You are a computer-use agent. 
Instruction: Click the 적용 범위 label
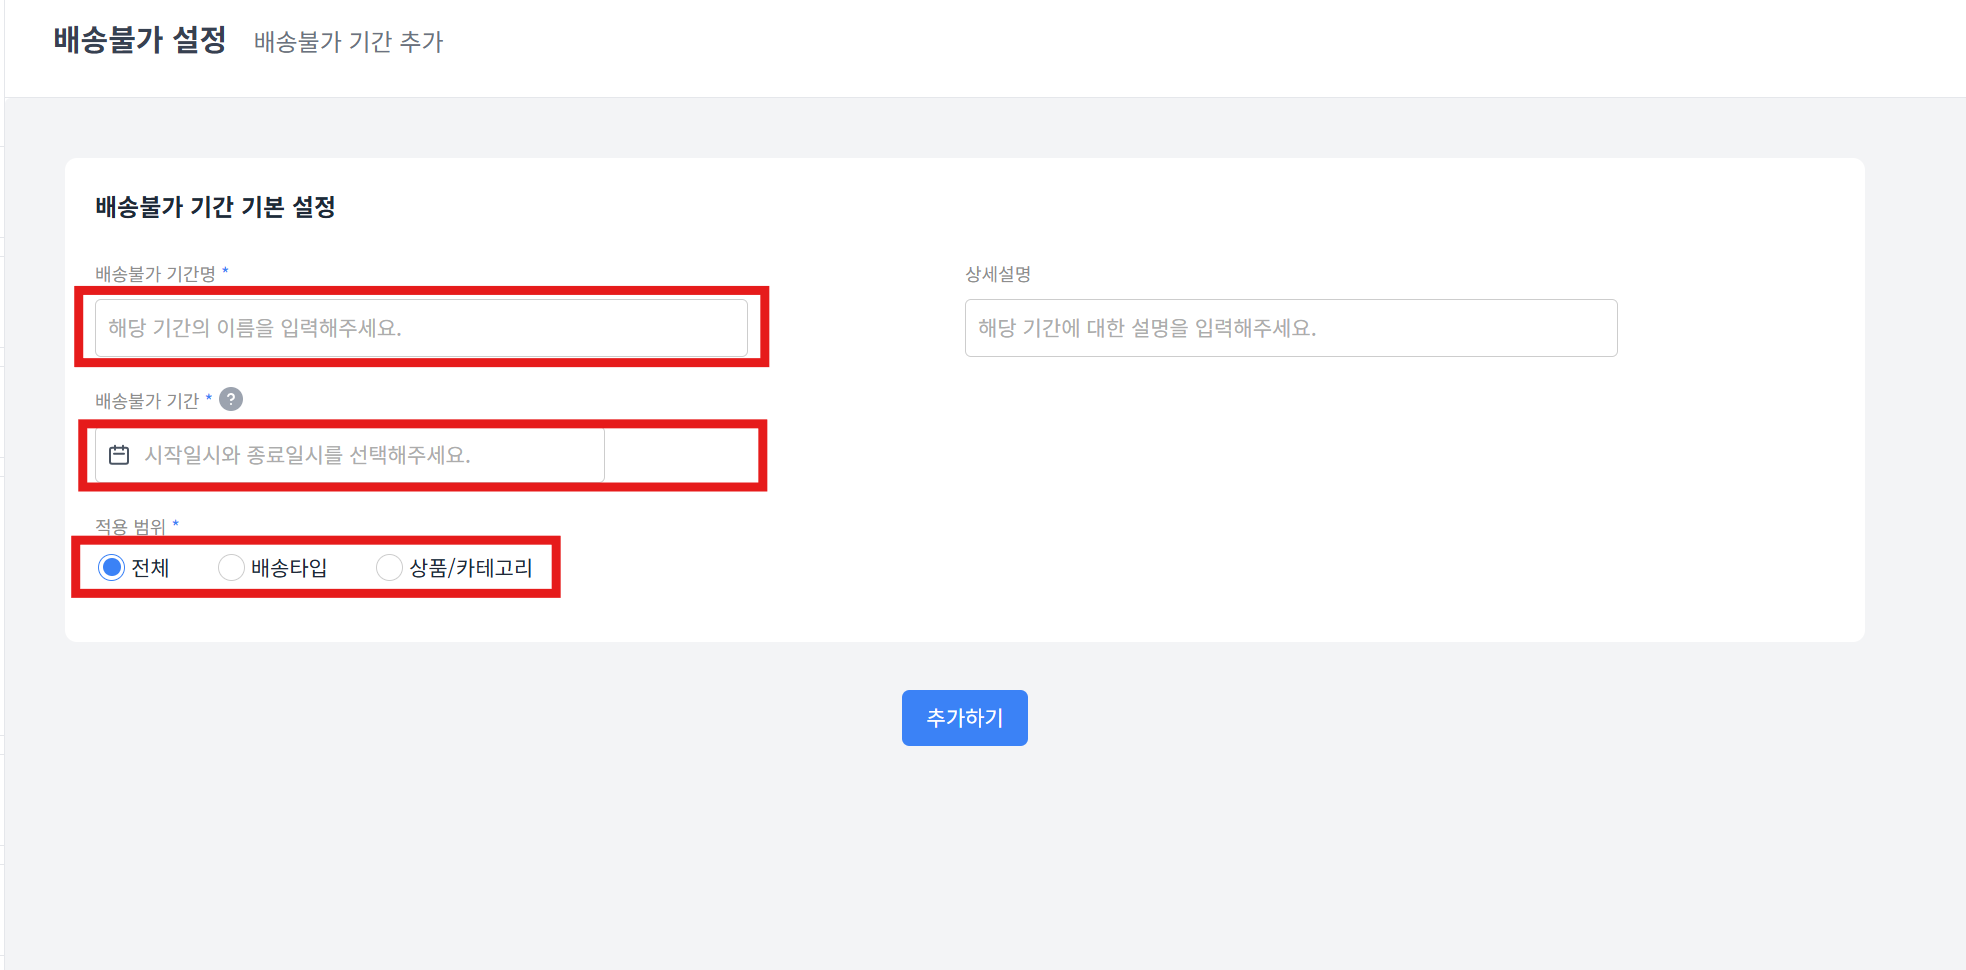click(131, 526)
